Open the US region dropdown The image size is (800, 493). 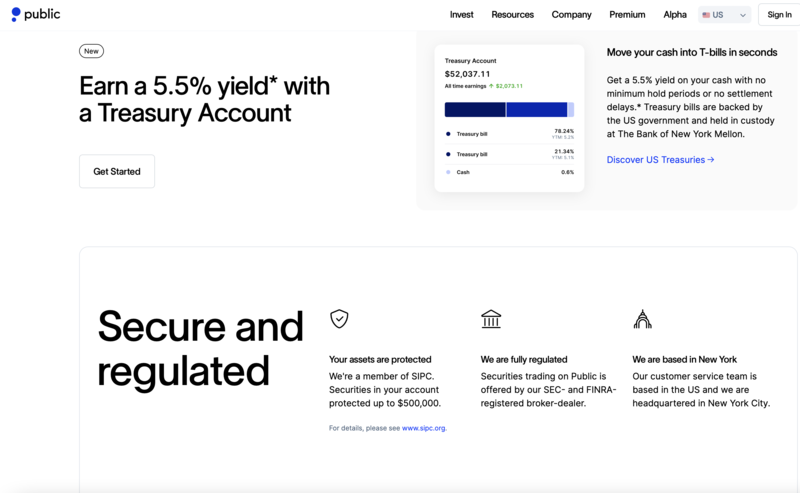click(725, 15)
